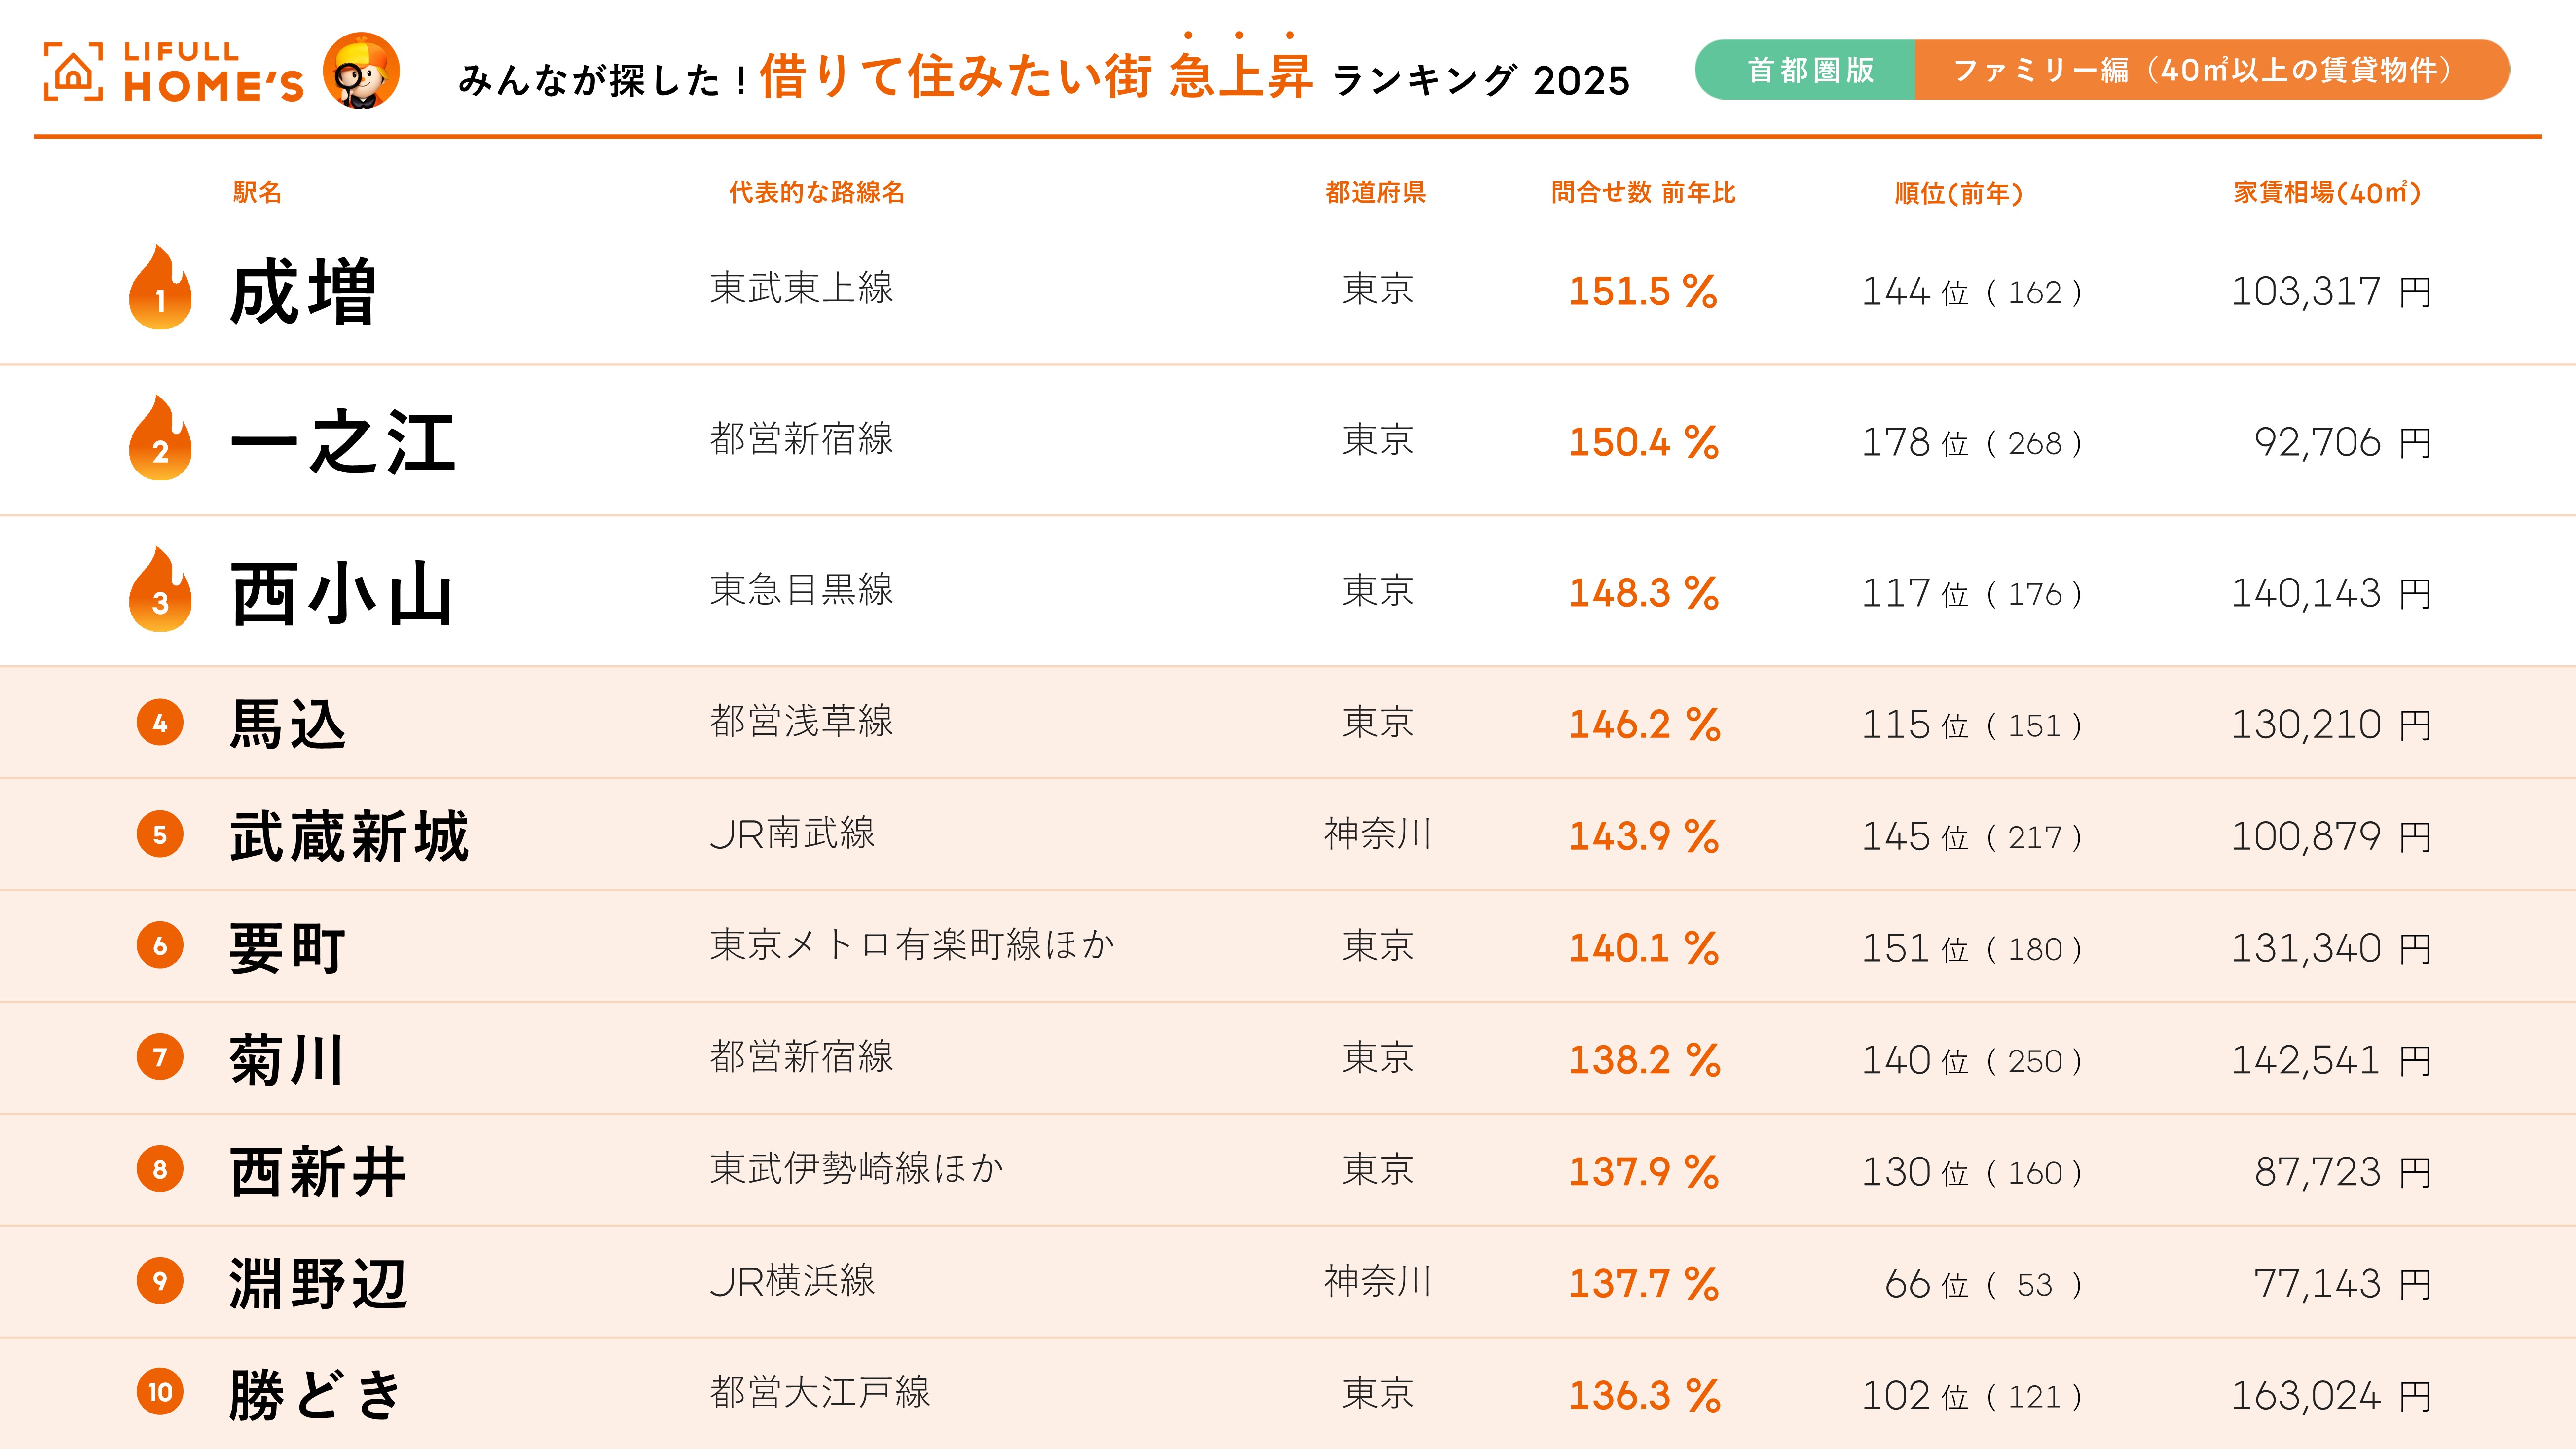Click the 淵野辺 station name
Screen dimensions: 2576x1449
(318, 1283)
